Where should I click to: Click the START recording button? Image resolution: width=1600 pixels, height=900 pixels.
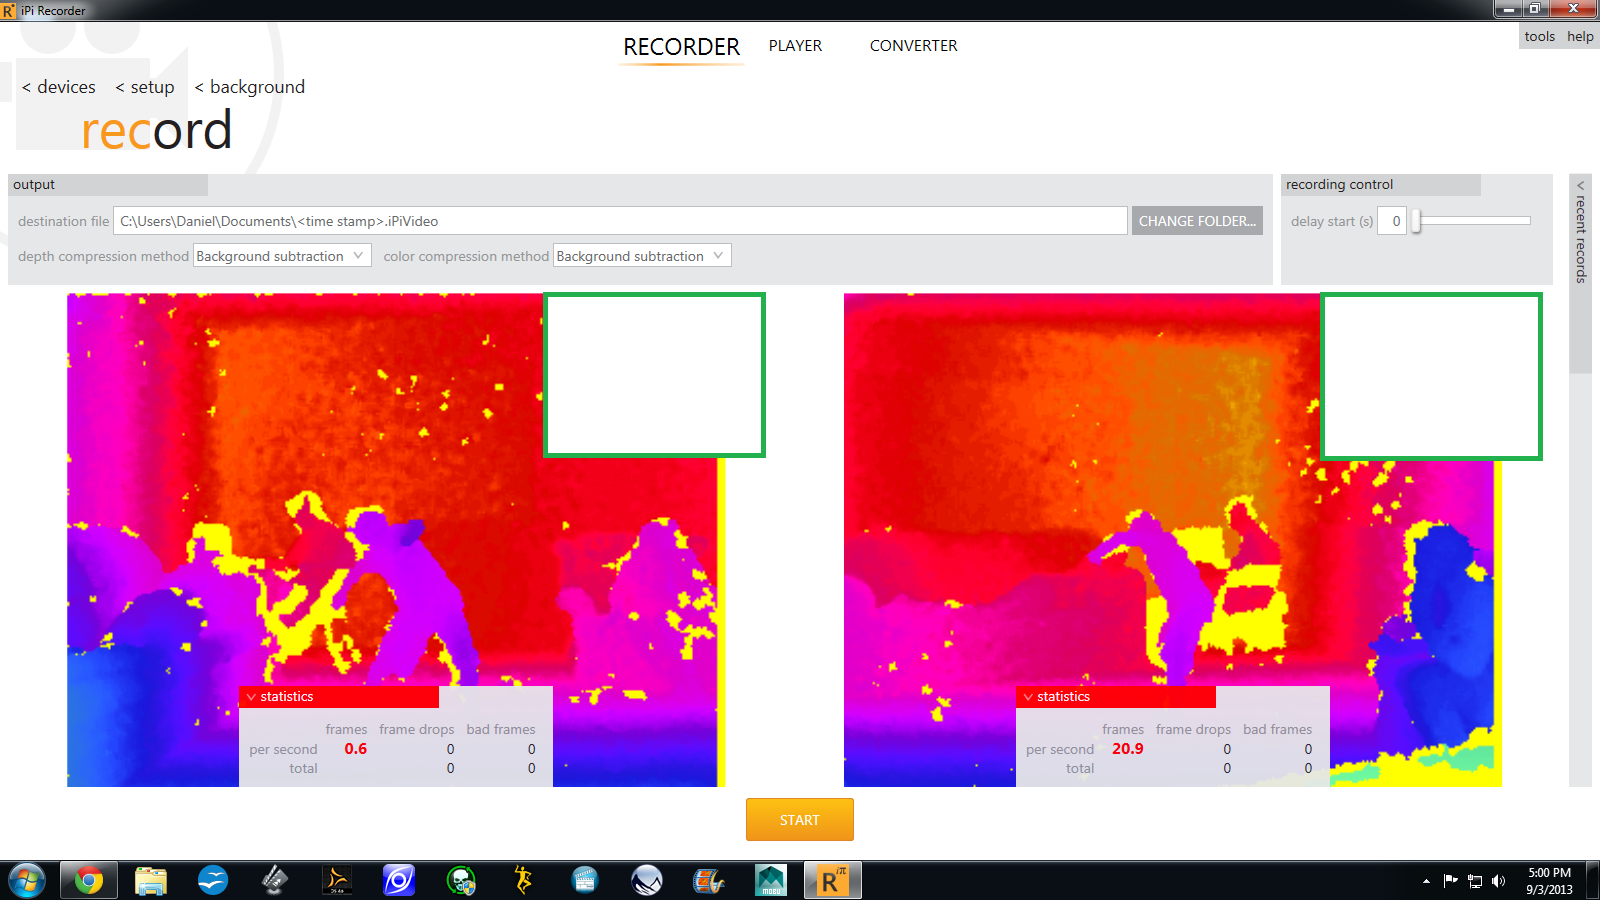(x=800, y=820)
